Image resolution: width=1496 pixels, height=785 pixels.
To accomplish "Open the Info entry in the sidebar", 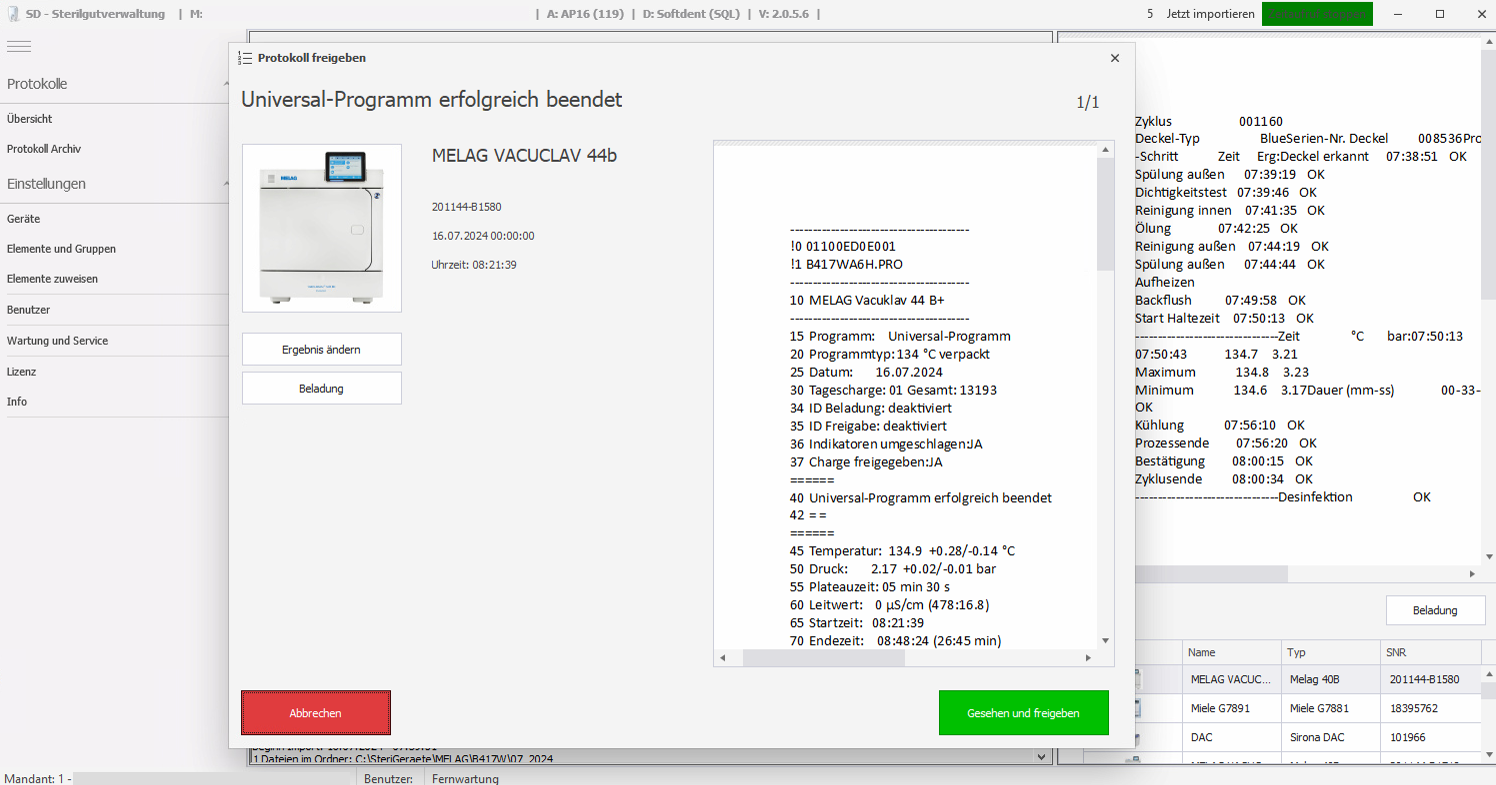I will pos(17,401).
